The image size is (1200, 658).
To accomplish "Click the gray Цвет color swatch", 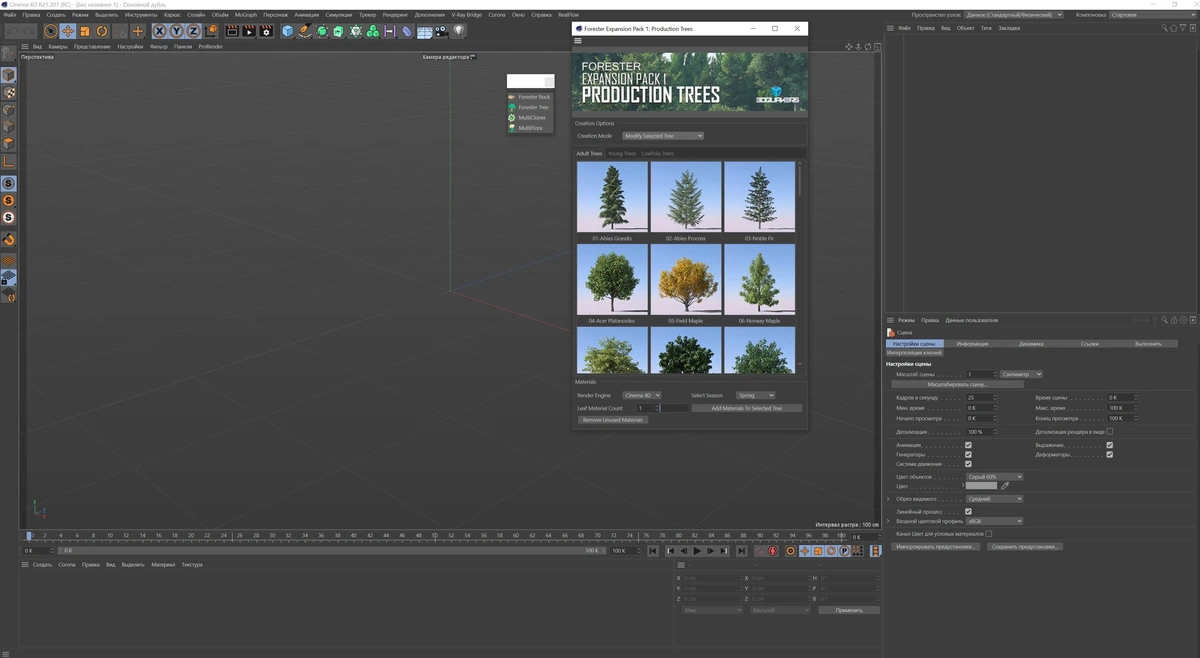I will point(981,486).
